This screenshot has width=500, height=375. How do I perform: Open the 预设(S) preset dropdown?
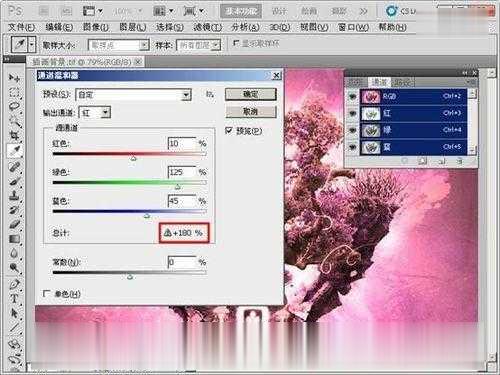tap(186, 95)
